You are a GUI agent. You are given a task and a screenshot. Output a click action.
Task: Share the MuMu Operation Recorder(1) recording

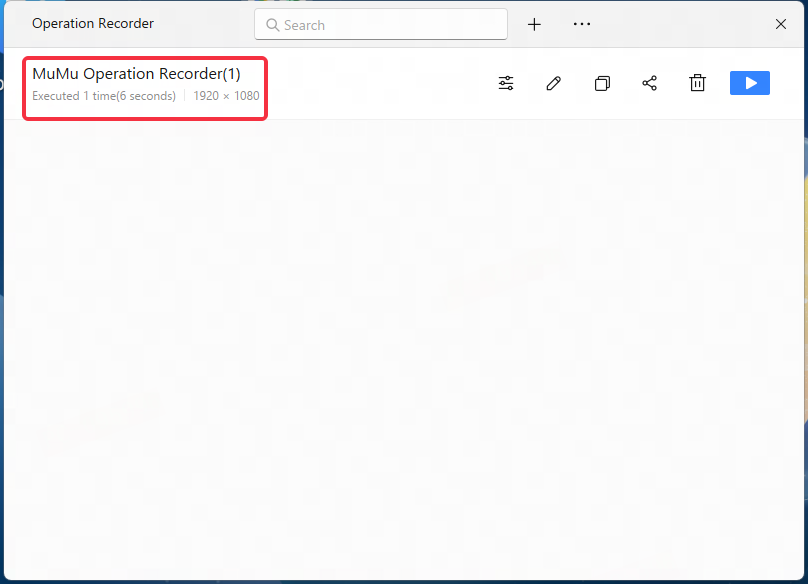pyautogui.click(x=649, y=83)
